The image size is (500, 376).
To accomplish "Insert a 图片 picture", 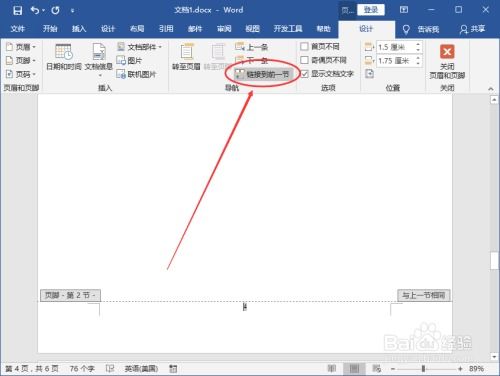I will (129, 61).
